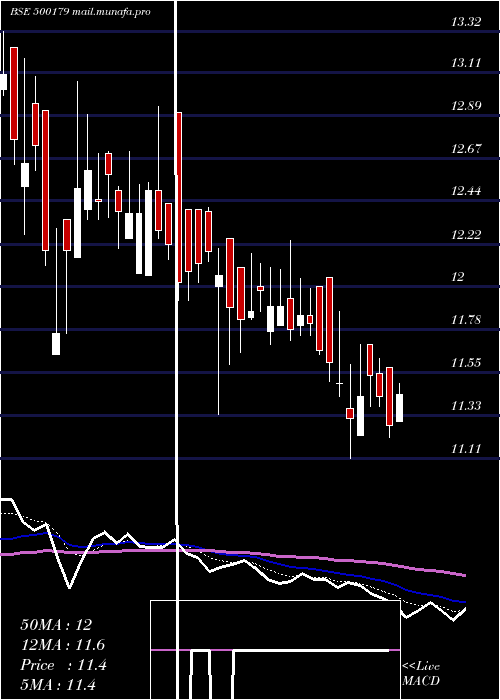500x700 pixels.
Task: Click the 5MA : 11.4 reading
Action: click(58, 685)
